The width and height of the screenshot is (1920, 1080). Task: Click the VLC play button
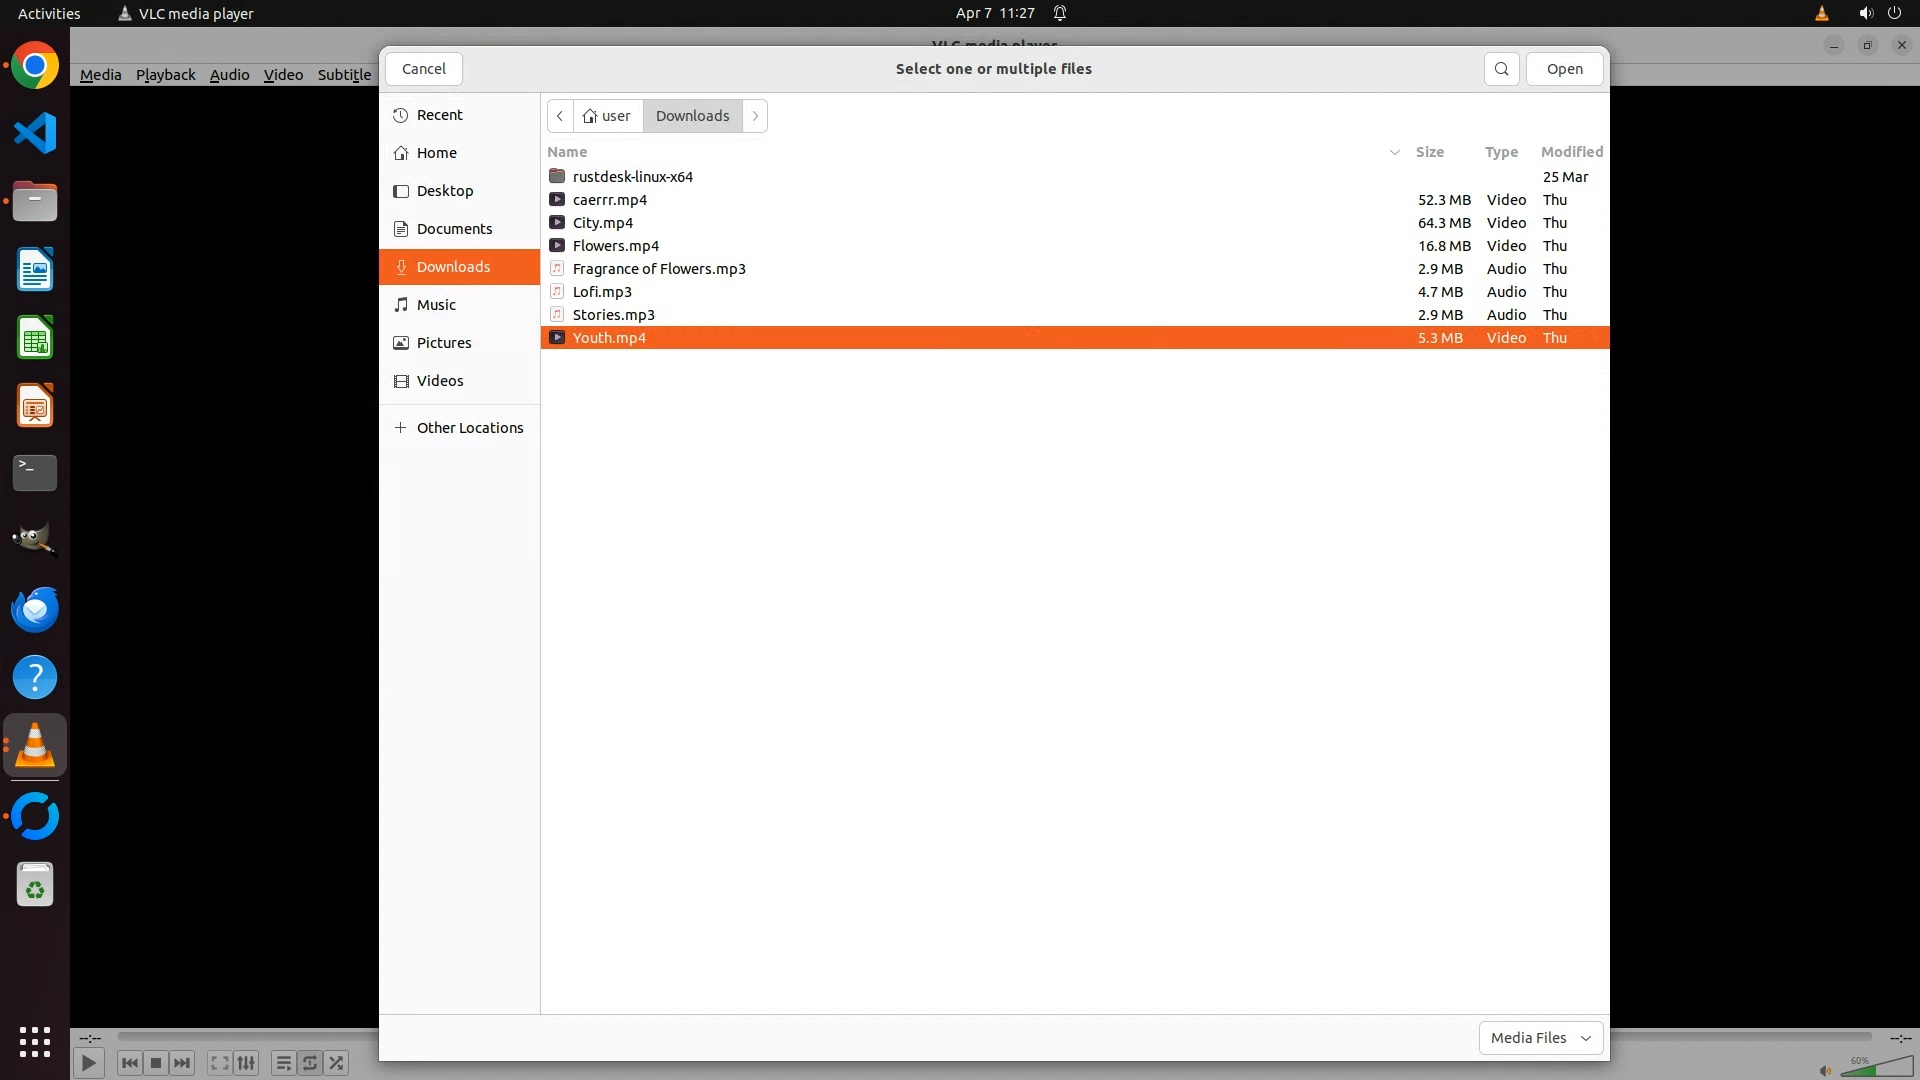(x=88, y=1063)
